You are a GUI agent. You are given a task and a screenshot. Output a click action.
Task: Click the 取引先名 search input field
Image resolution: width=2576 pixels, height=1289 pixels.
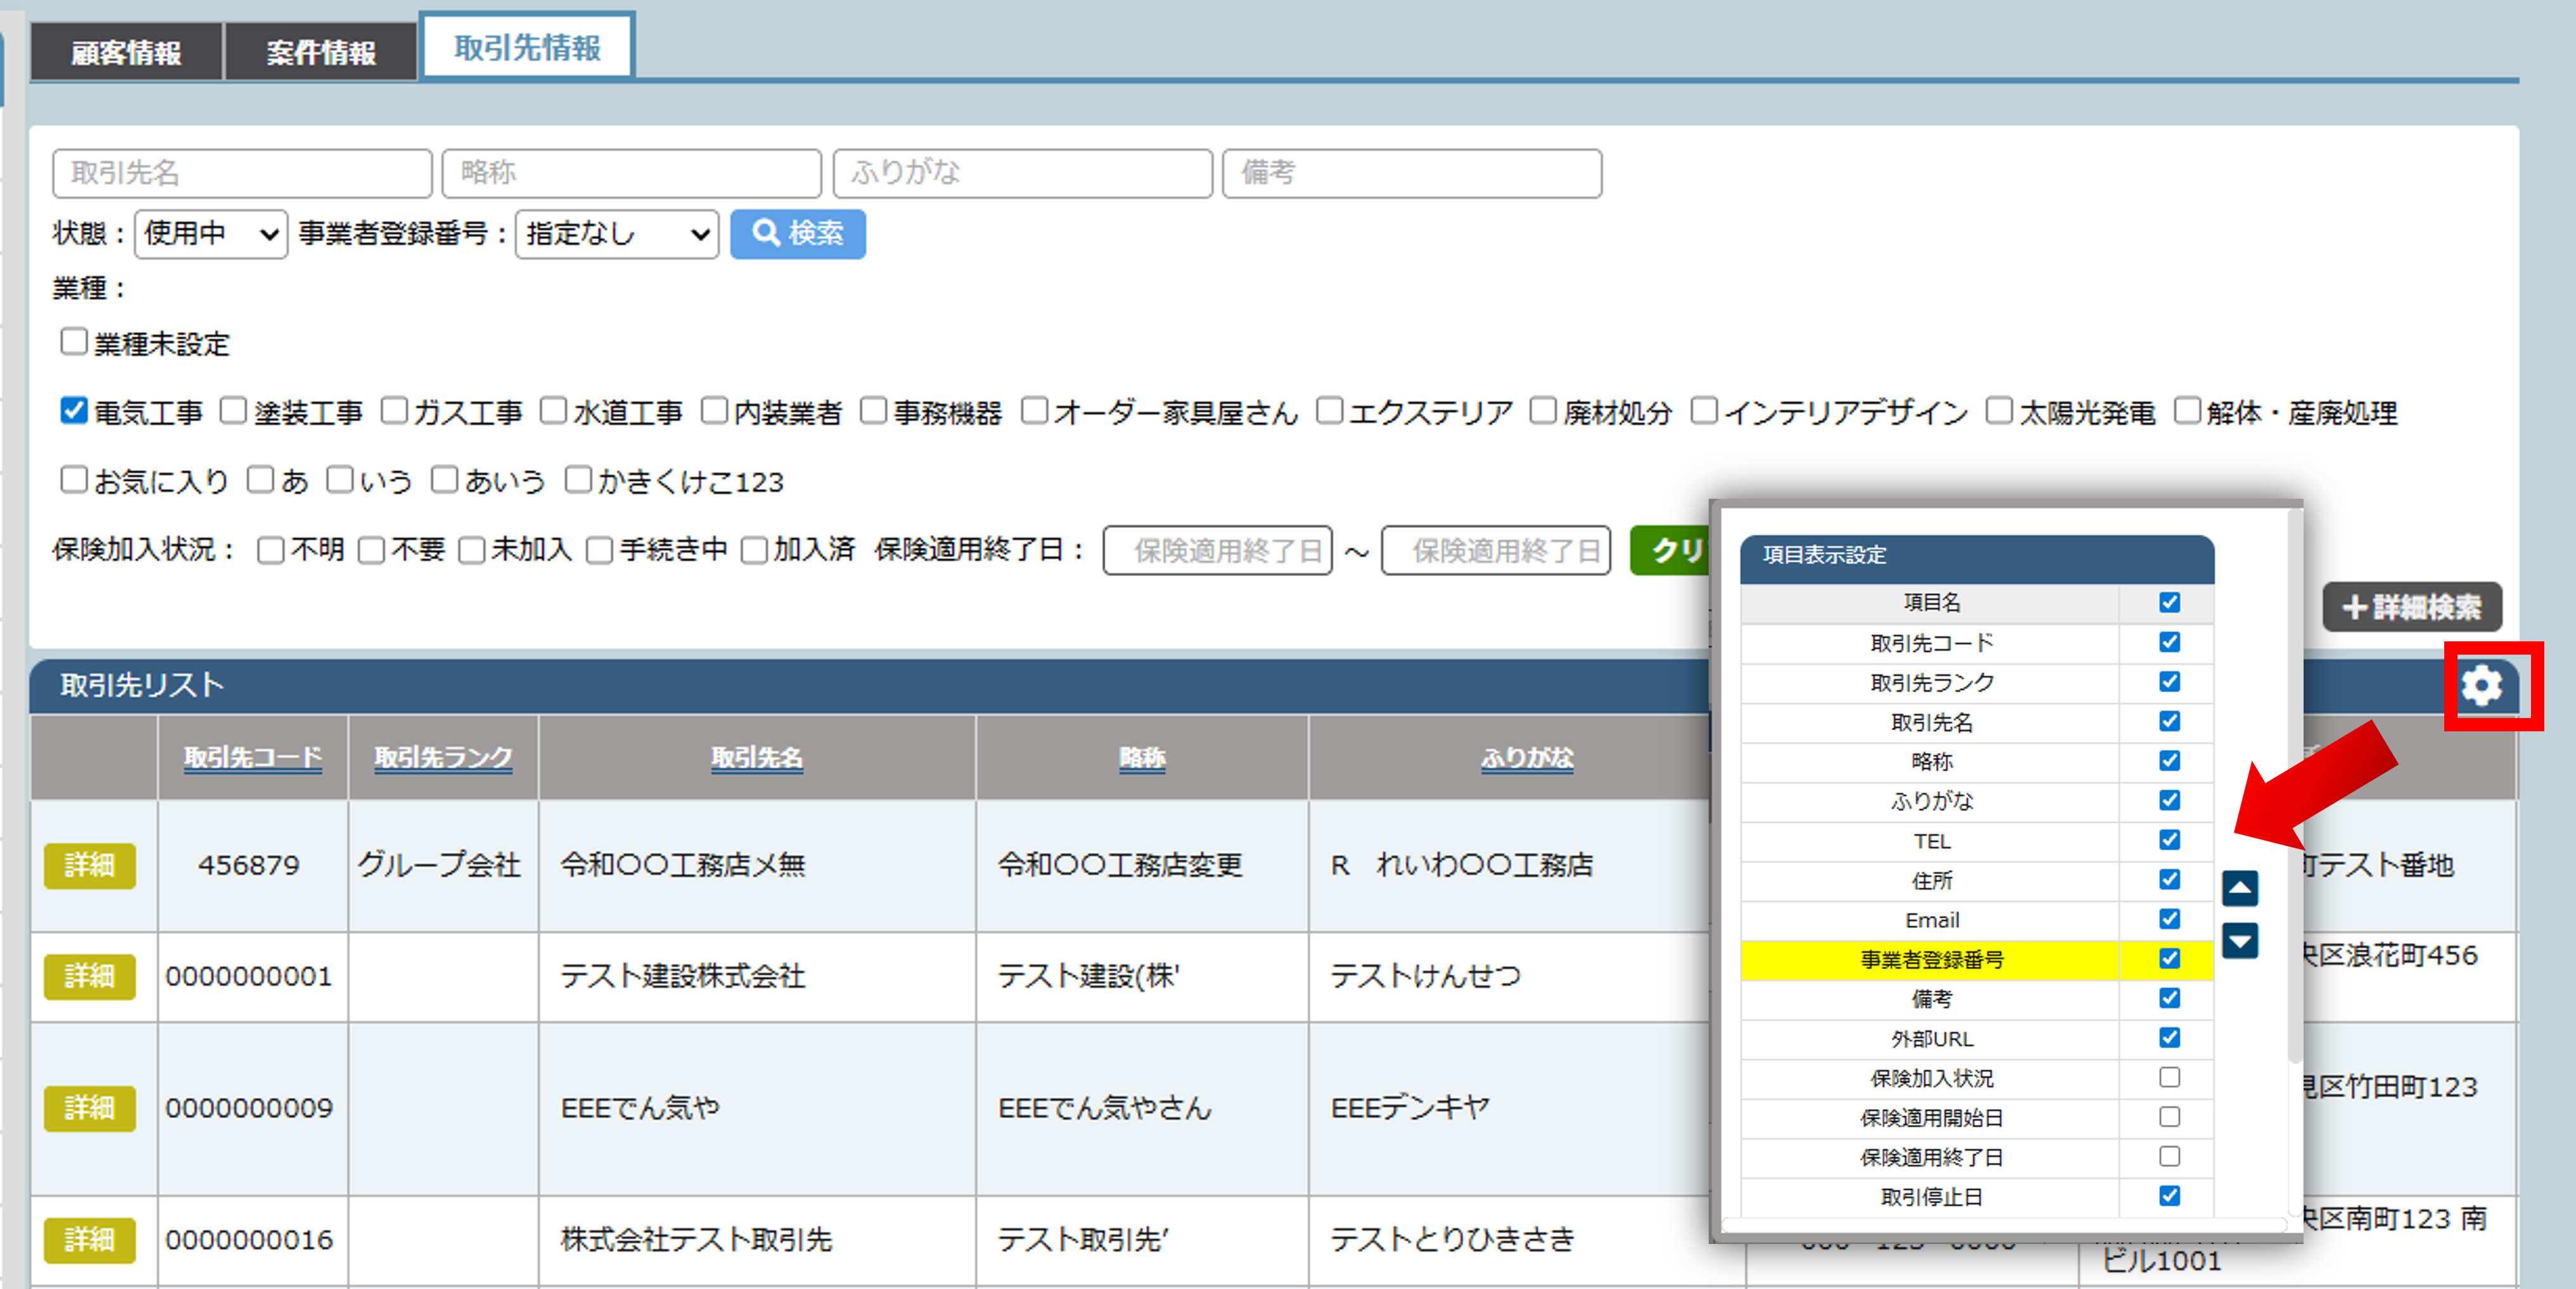point(242,173)
